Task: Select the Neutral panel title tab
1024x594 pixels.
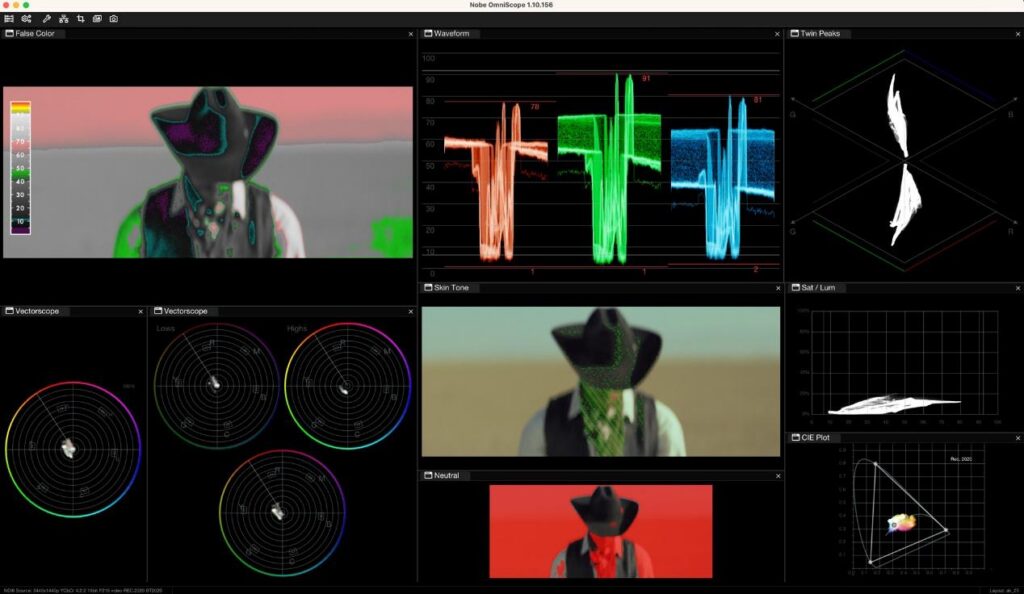Action: pos(441,475)
